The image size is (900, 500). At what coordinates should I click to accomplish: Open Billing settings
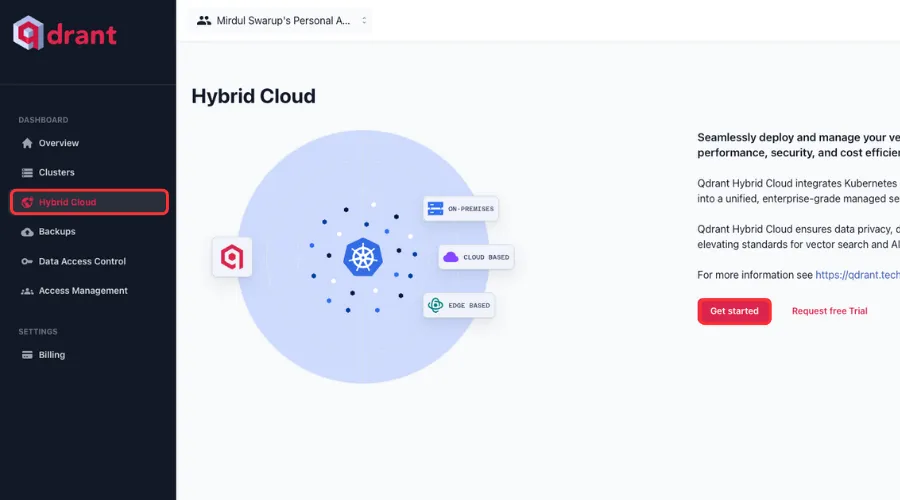(52, 355)
